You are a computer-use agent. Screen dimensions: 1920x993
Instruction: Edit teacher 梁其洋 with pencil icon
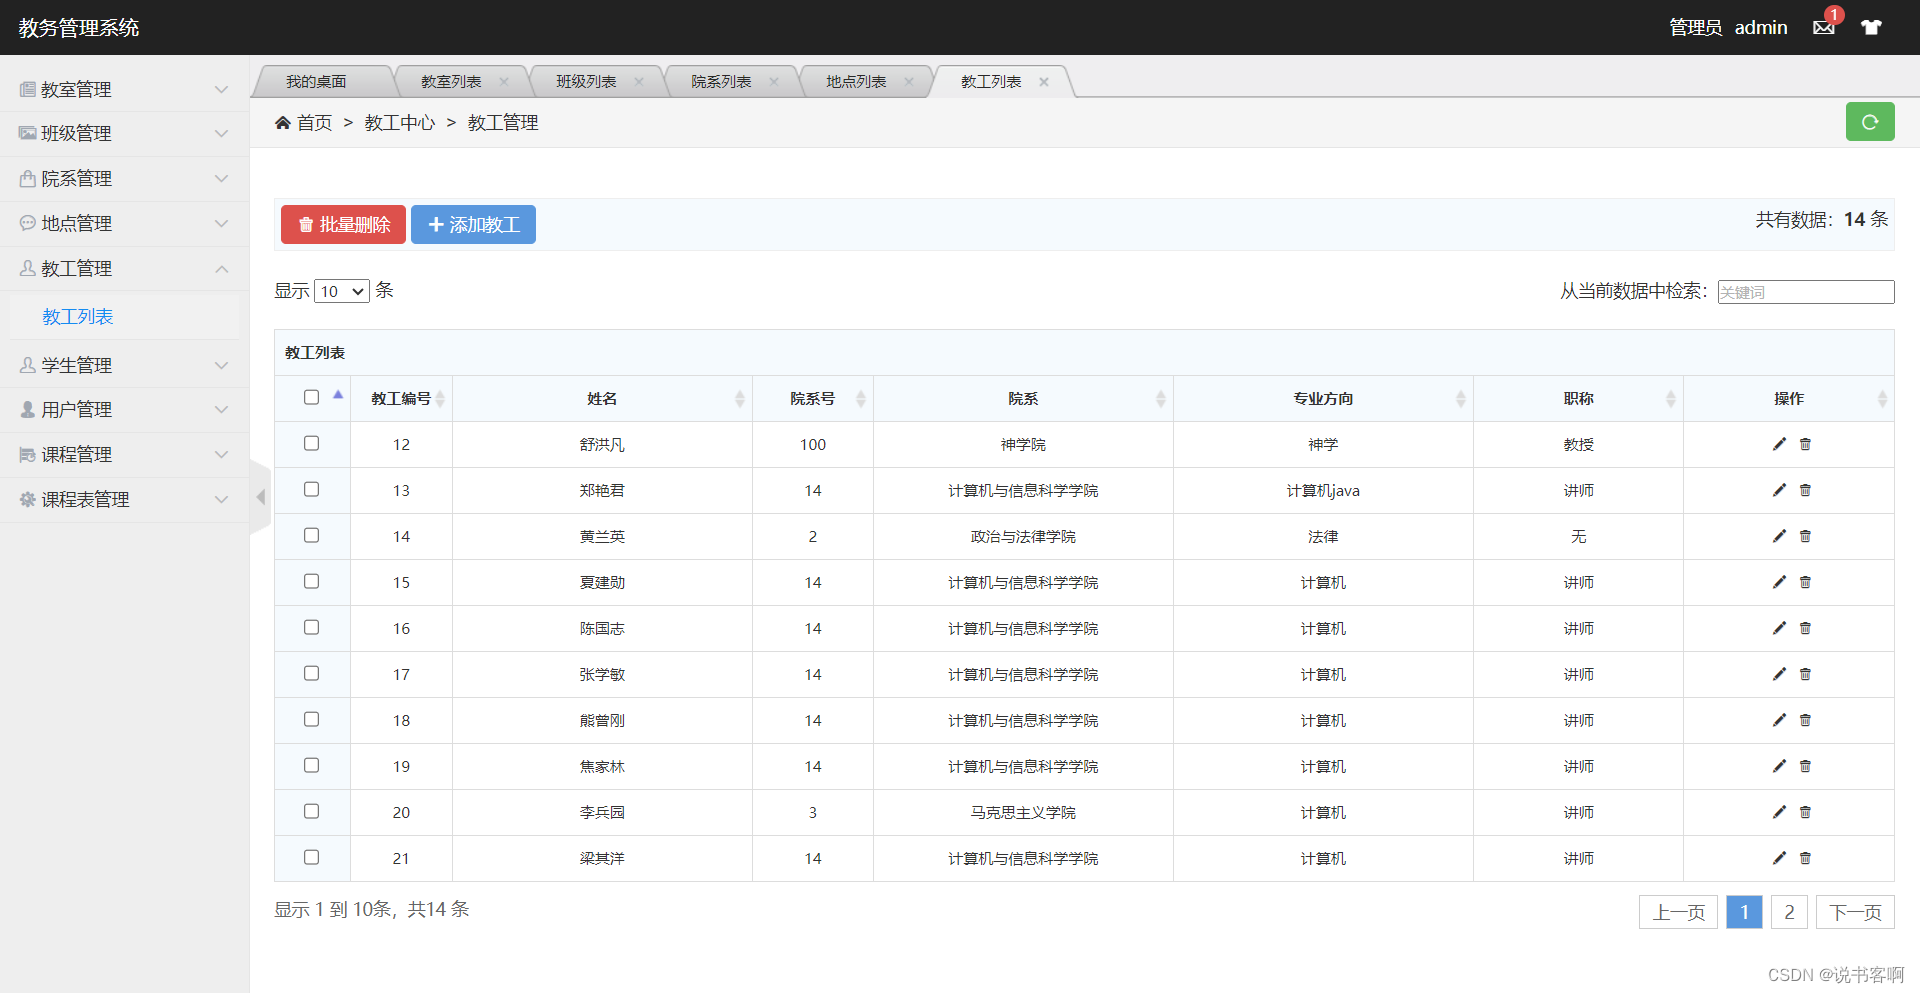point(1779,858)
